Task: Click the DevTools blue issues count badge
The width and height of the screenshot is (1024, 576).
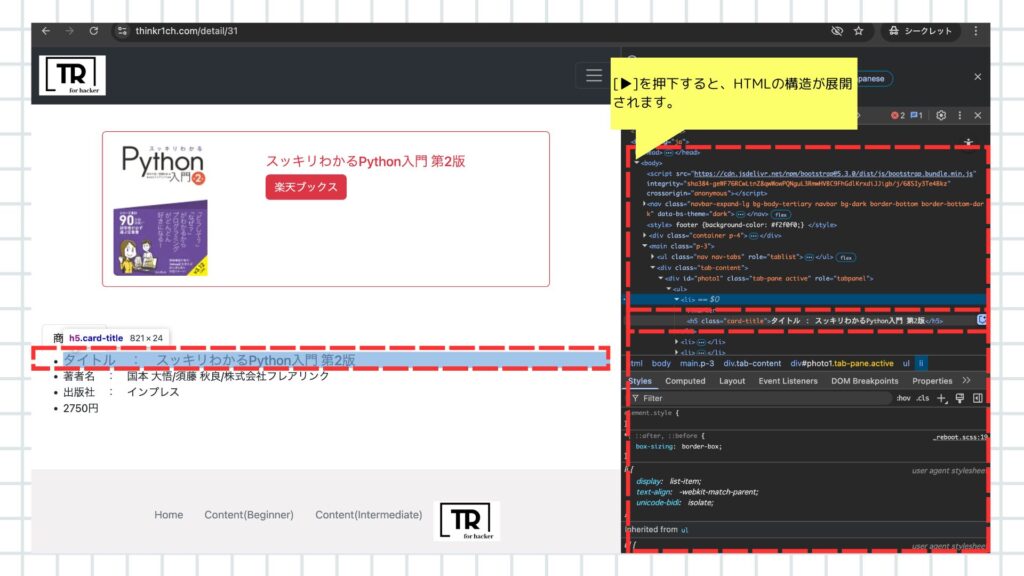Action: click(x=916, y=115)
